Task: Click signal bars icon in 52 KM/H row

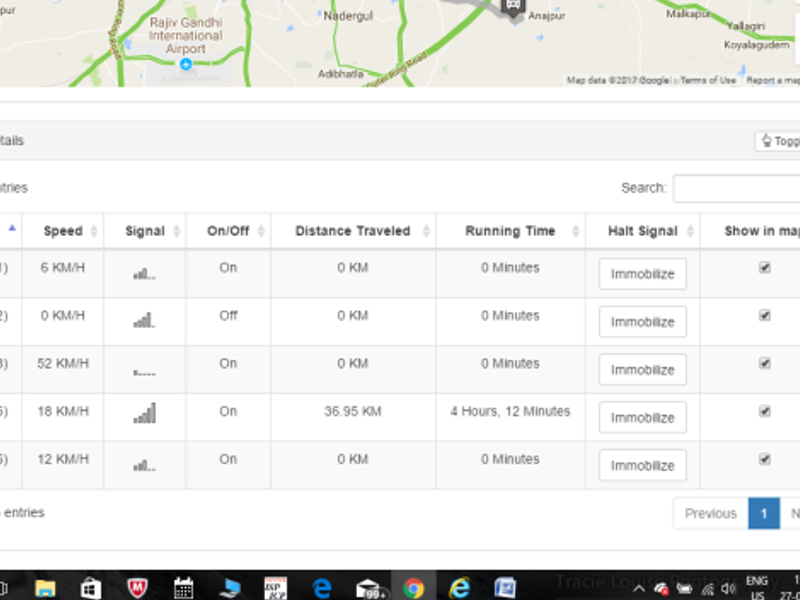Action: (x=144, y=372)
